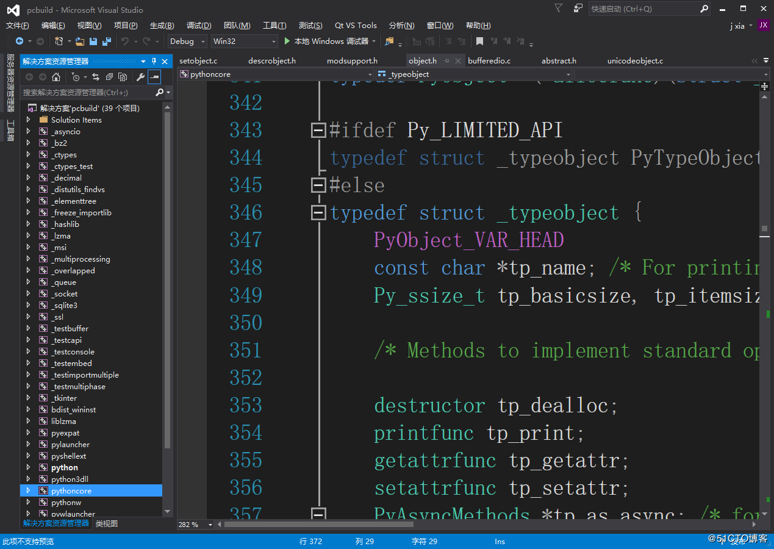The height and width of the screenshot is (549, 774).
Task: Click Sync with Active Document icon
Action: click(x=96, y=77)
